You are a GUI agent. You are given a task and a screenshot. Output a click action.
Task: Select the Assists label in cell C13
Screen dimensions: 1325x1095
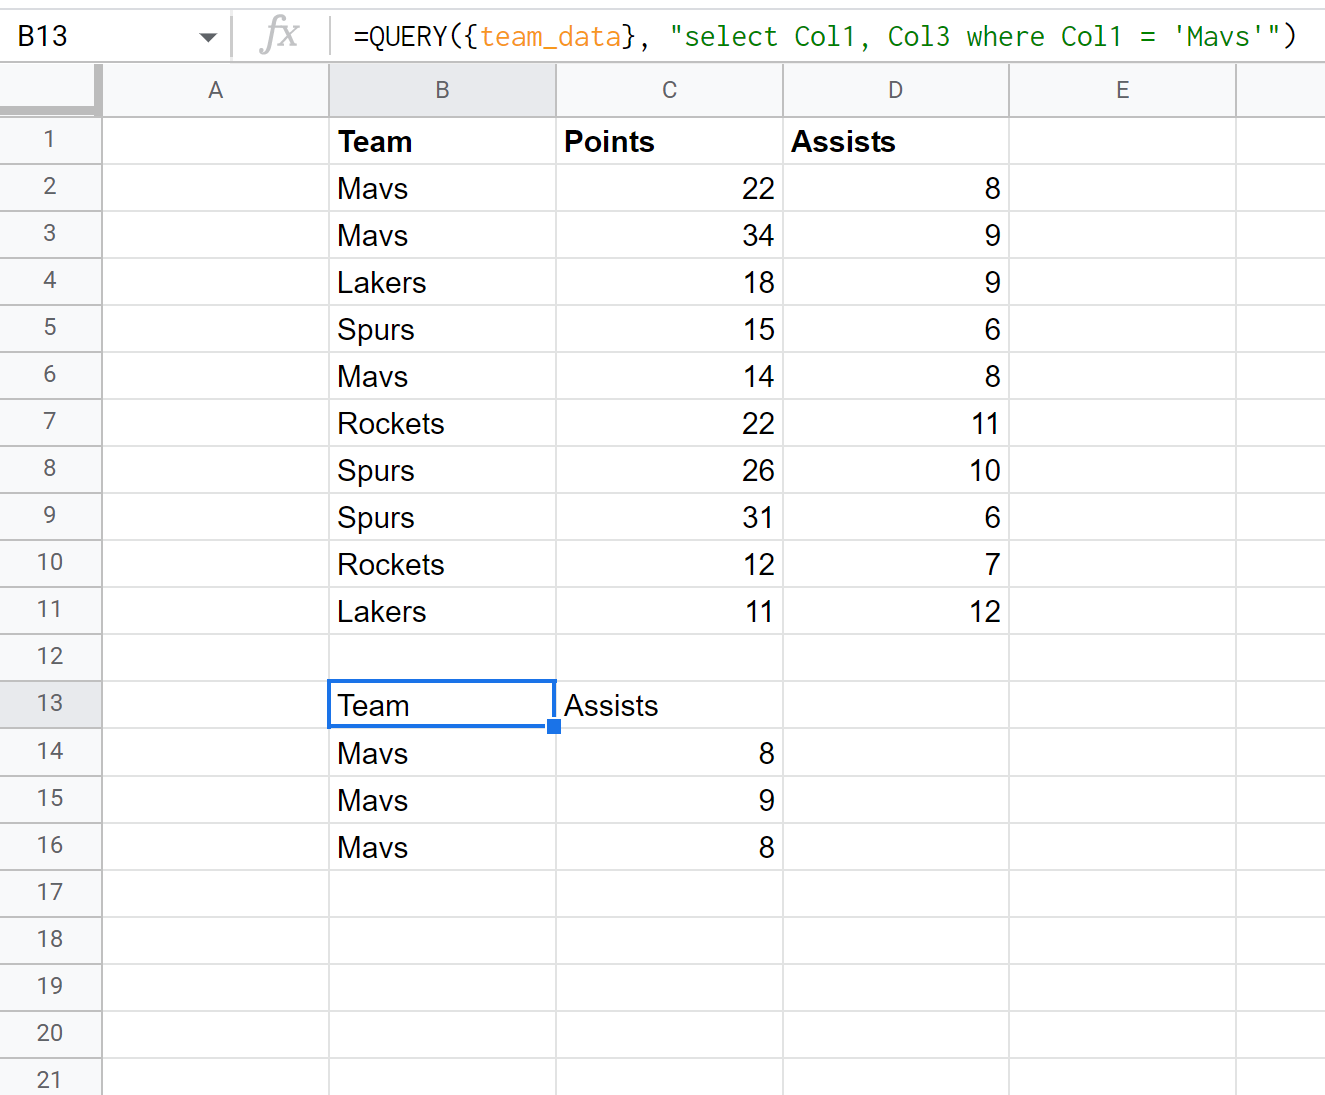[668, 705]
